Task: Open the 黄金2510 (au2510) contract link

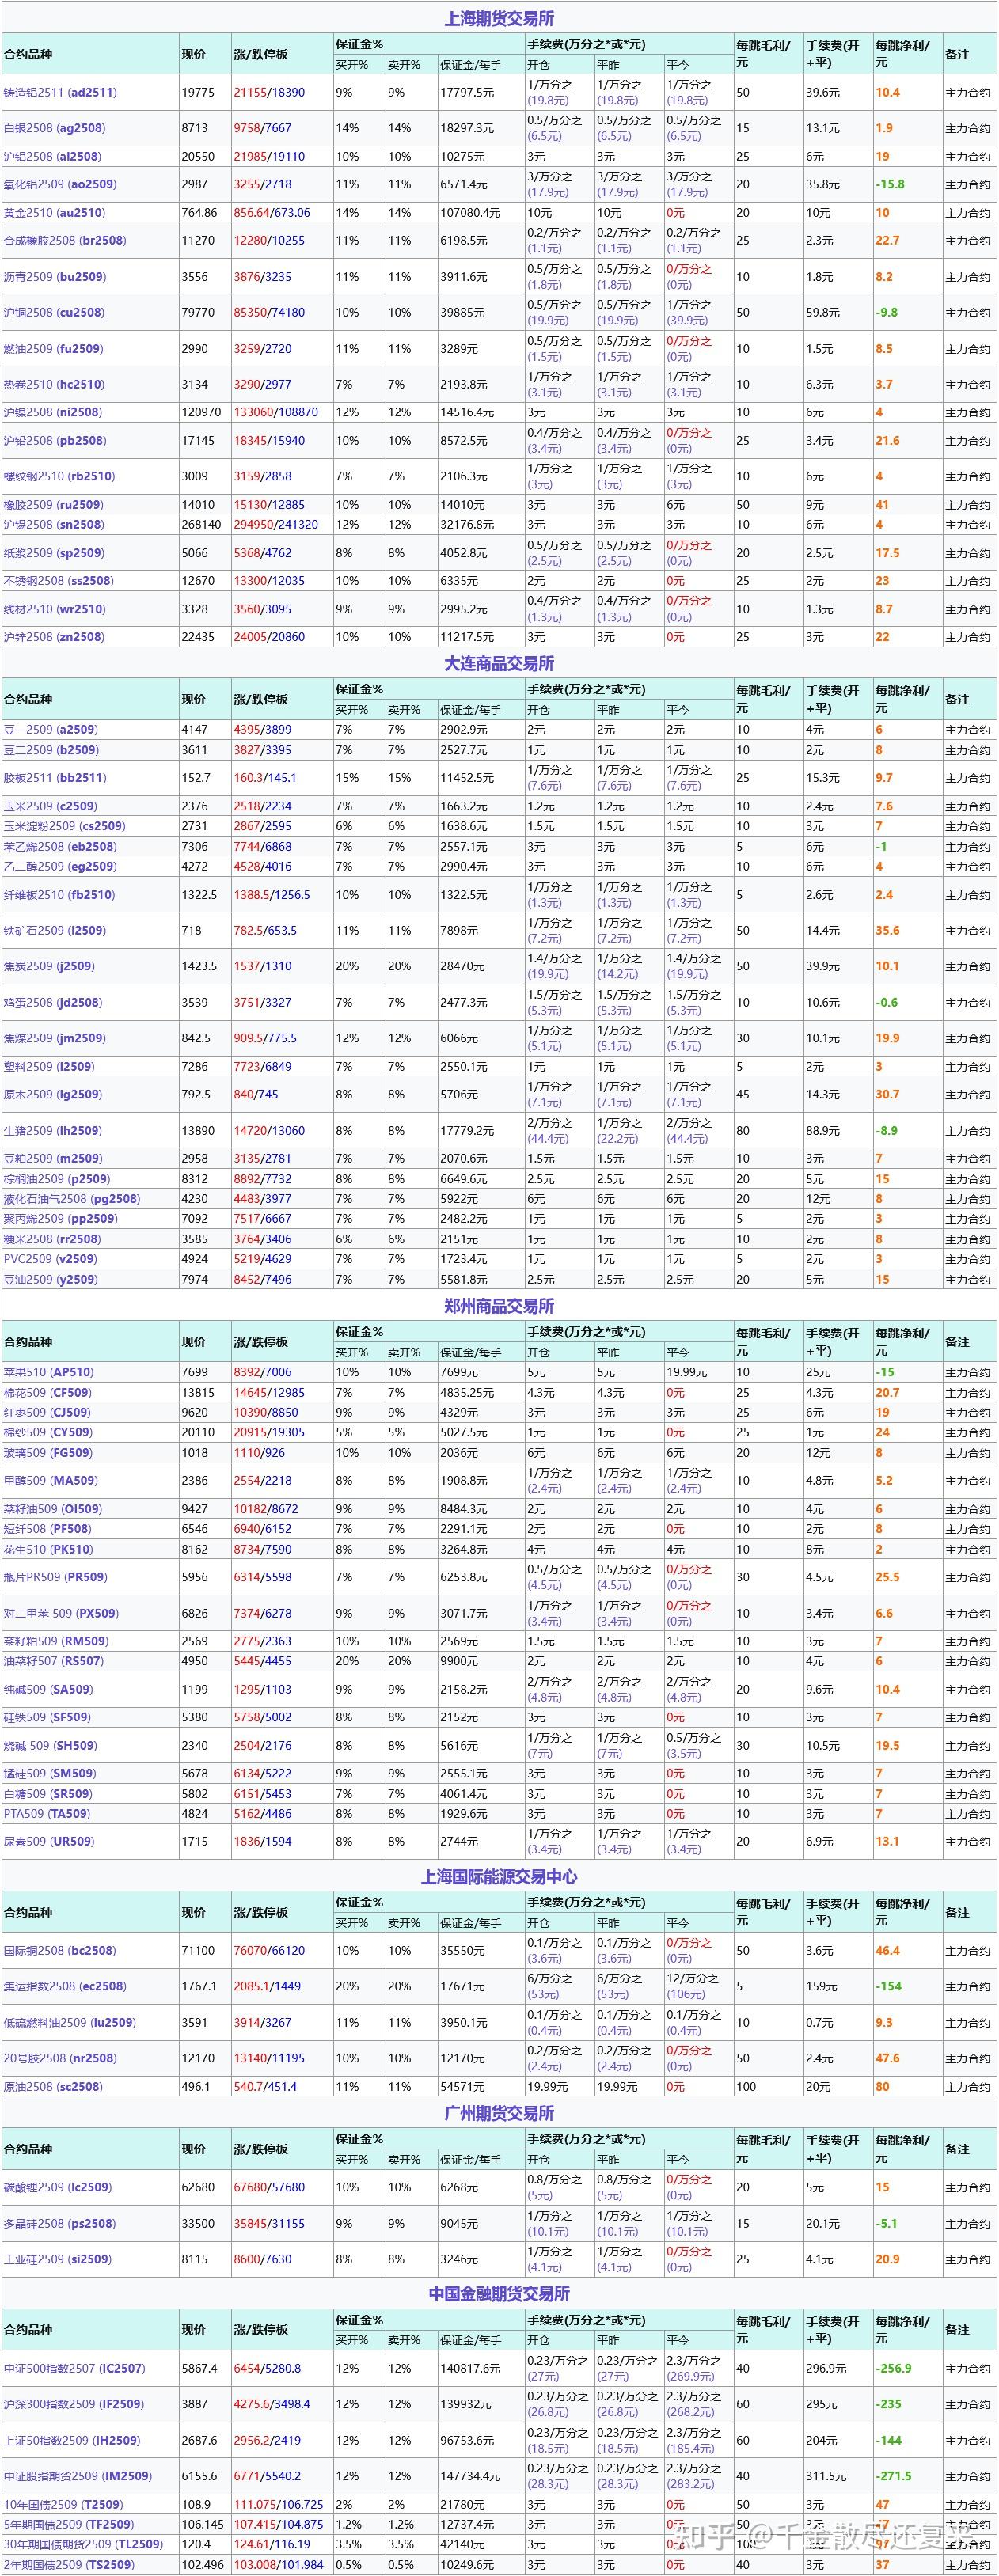Action: pos(55,213)
